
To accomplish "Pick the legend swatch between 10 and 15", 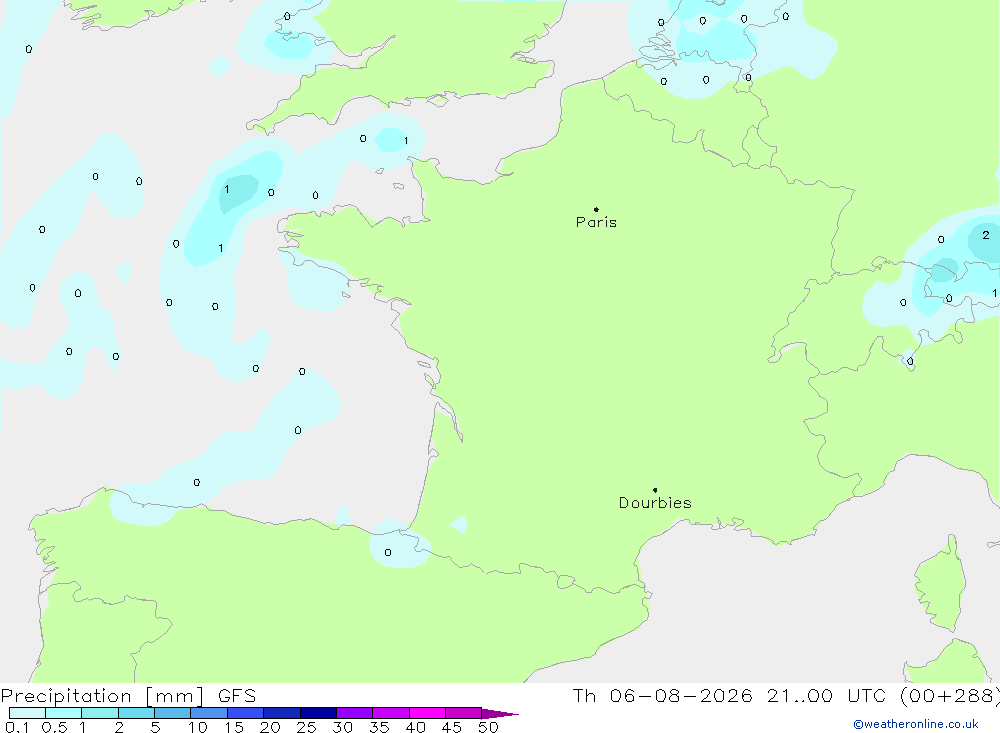I will click(209, 713).
